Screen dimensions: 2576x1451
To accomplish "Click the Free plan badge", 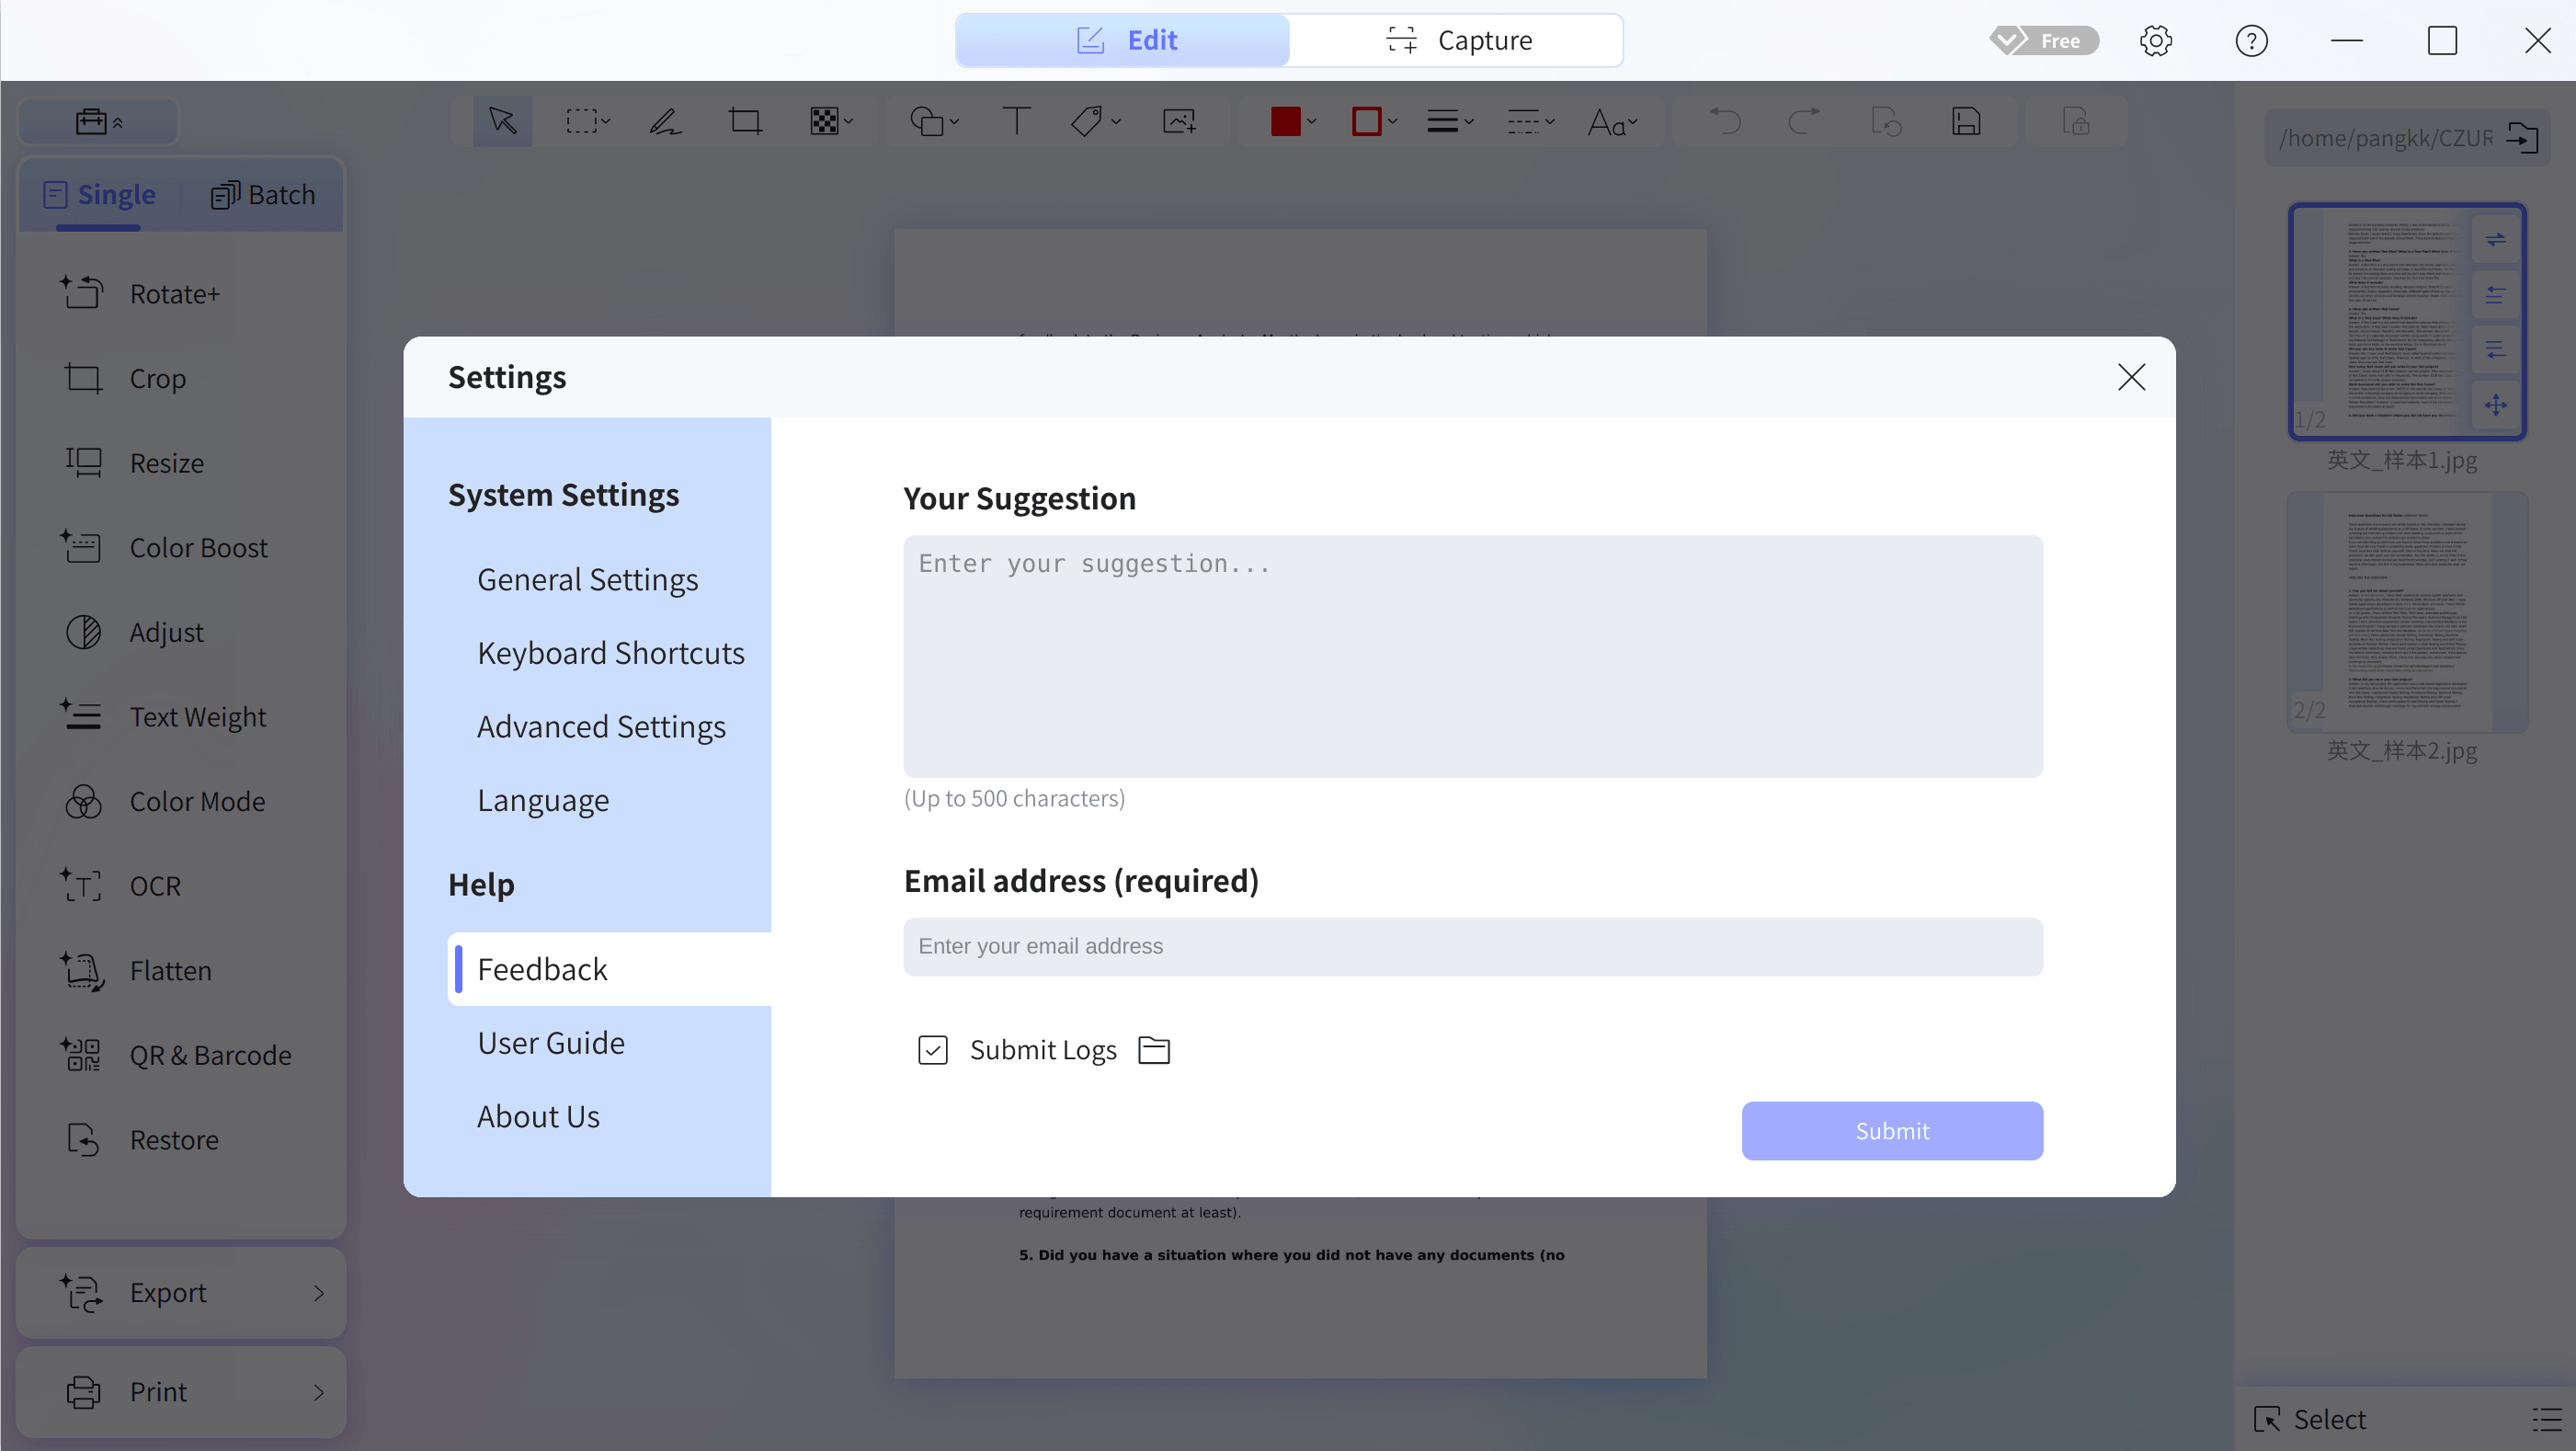I will (2044, 40).
